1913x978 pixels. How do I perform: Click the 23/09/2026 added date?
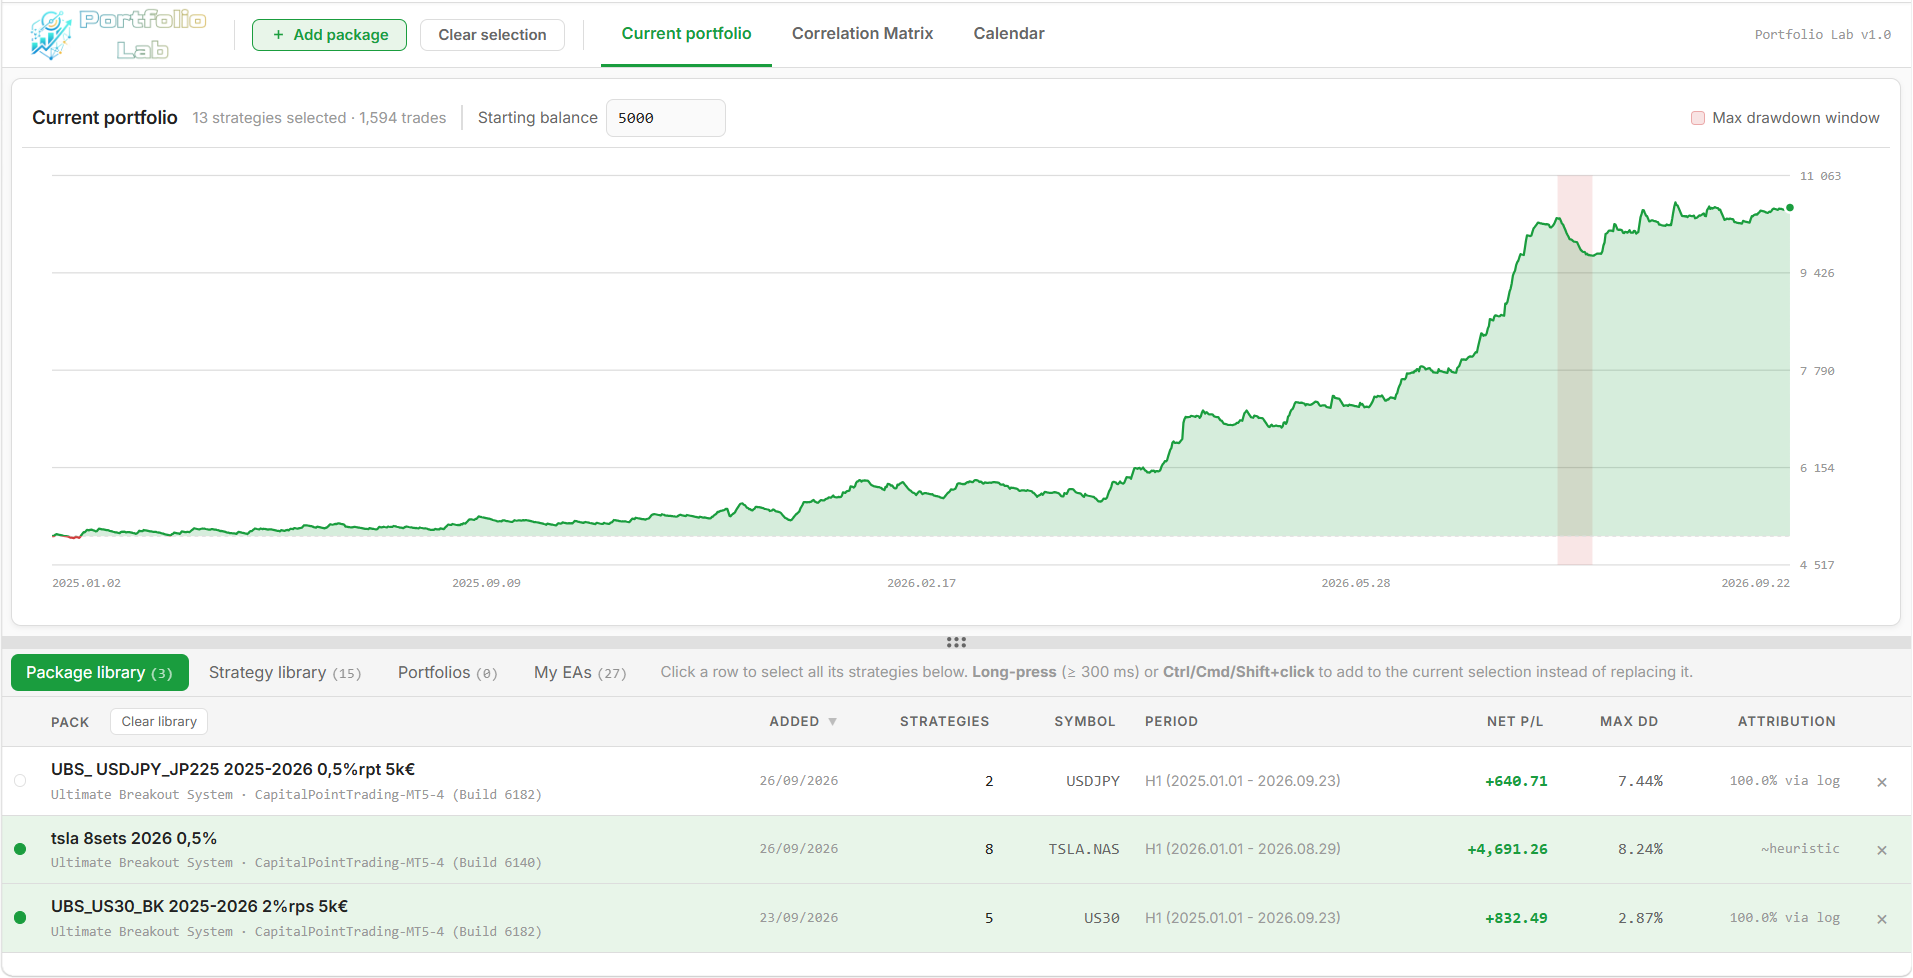(798, 918)
